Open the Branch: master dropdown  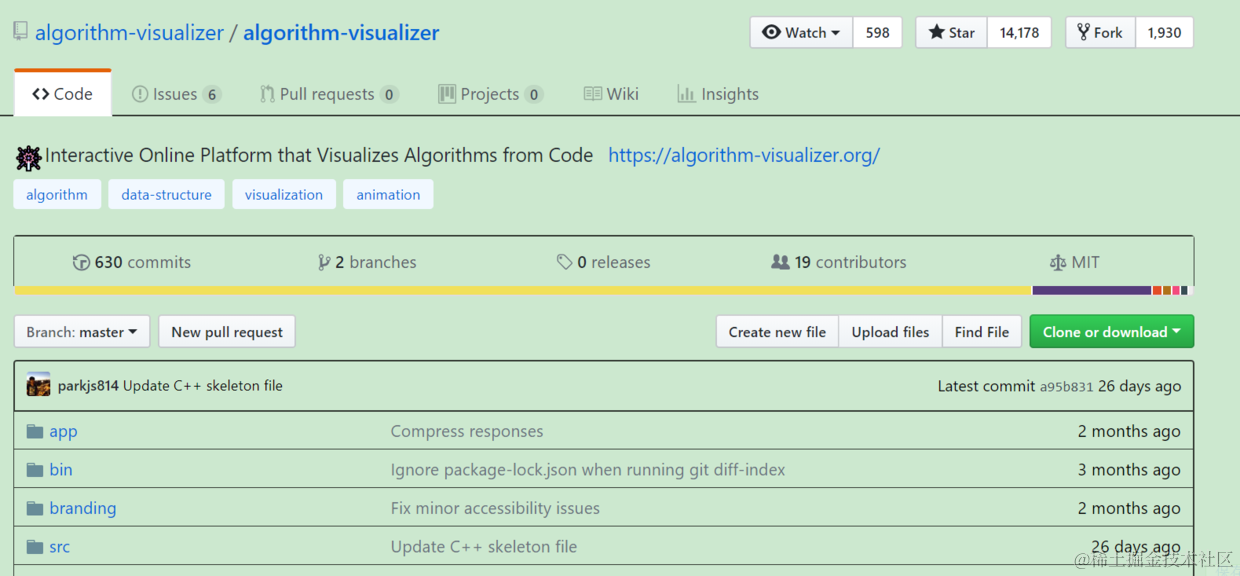point(82,332)
